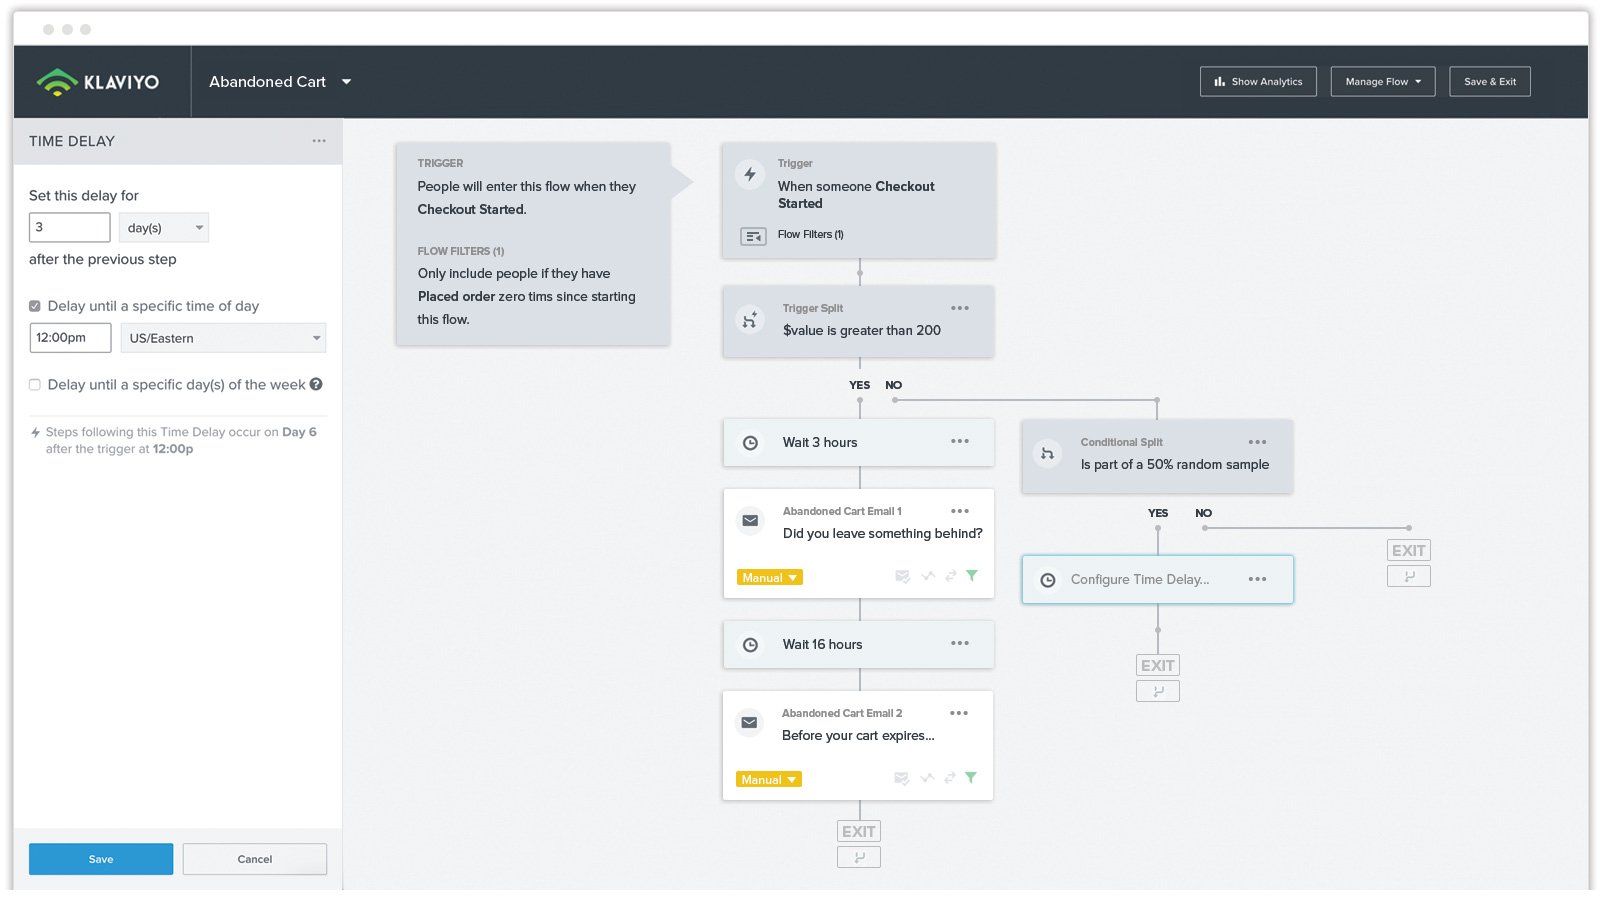Uncheck Delay until a specific time of day
Screen dimensions: 1600x900
(x=35, y=306)
